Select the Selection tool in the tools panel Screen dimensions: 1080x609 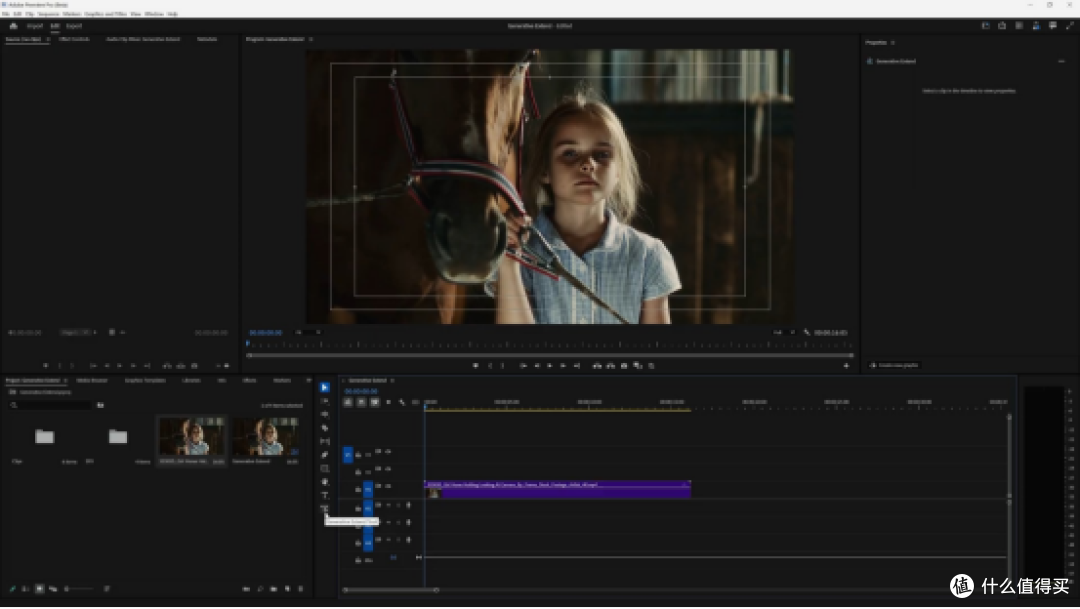click(x=324, y=387)
